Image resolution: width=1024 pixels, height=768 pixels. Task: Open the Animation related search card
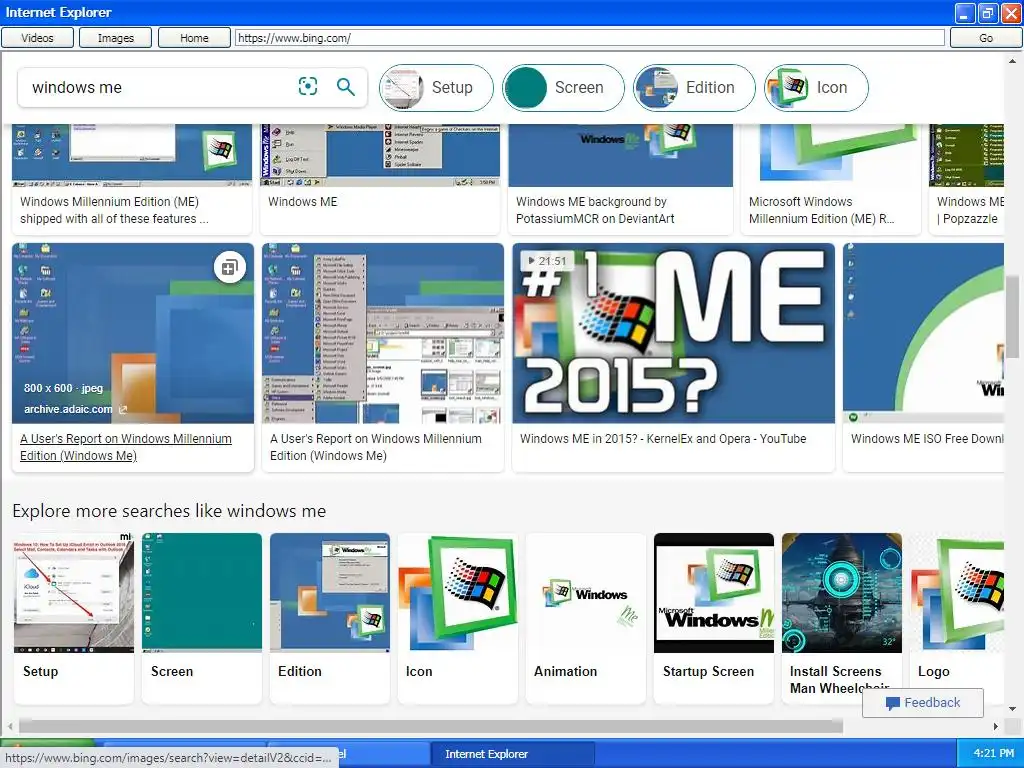coord(586,618)
